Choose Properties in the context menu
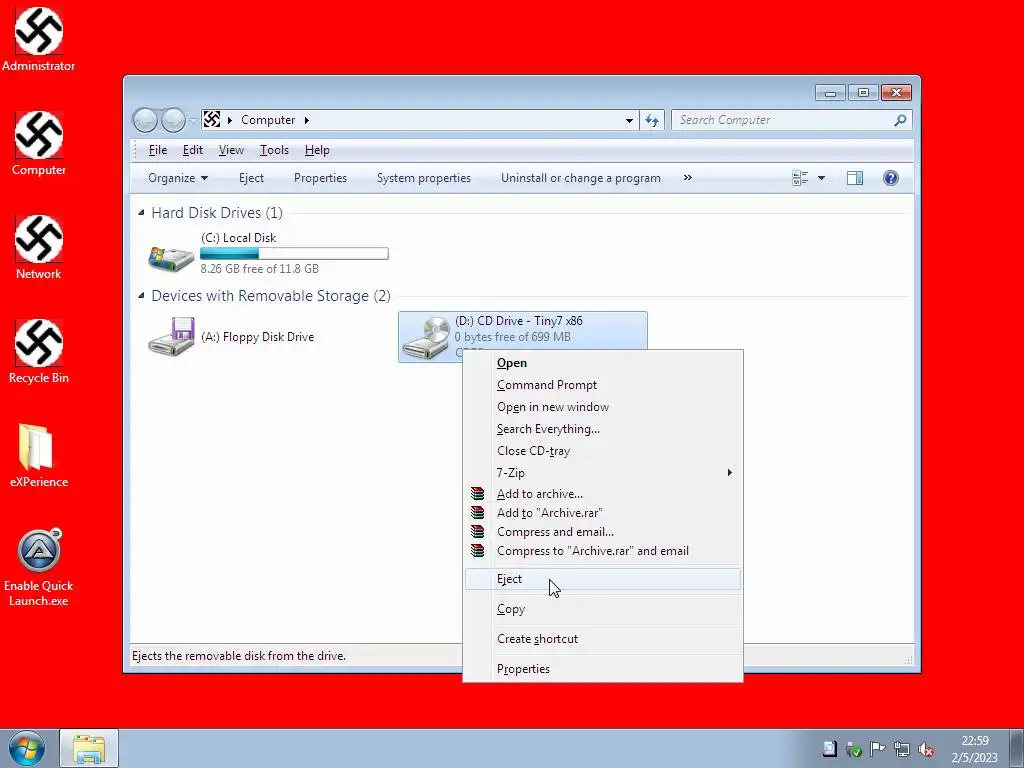 602,669
